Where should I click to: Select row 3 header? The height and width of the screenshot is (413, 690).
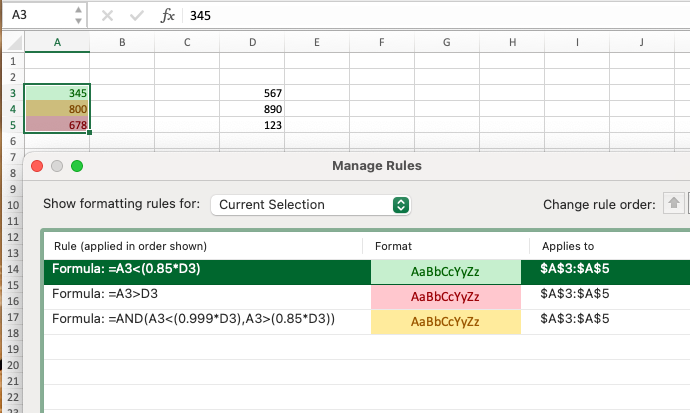pos(13,93)
